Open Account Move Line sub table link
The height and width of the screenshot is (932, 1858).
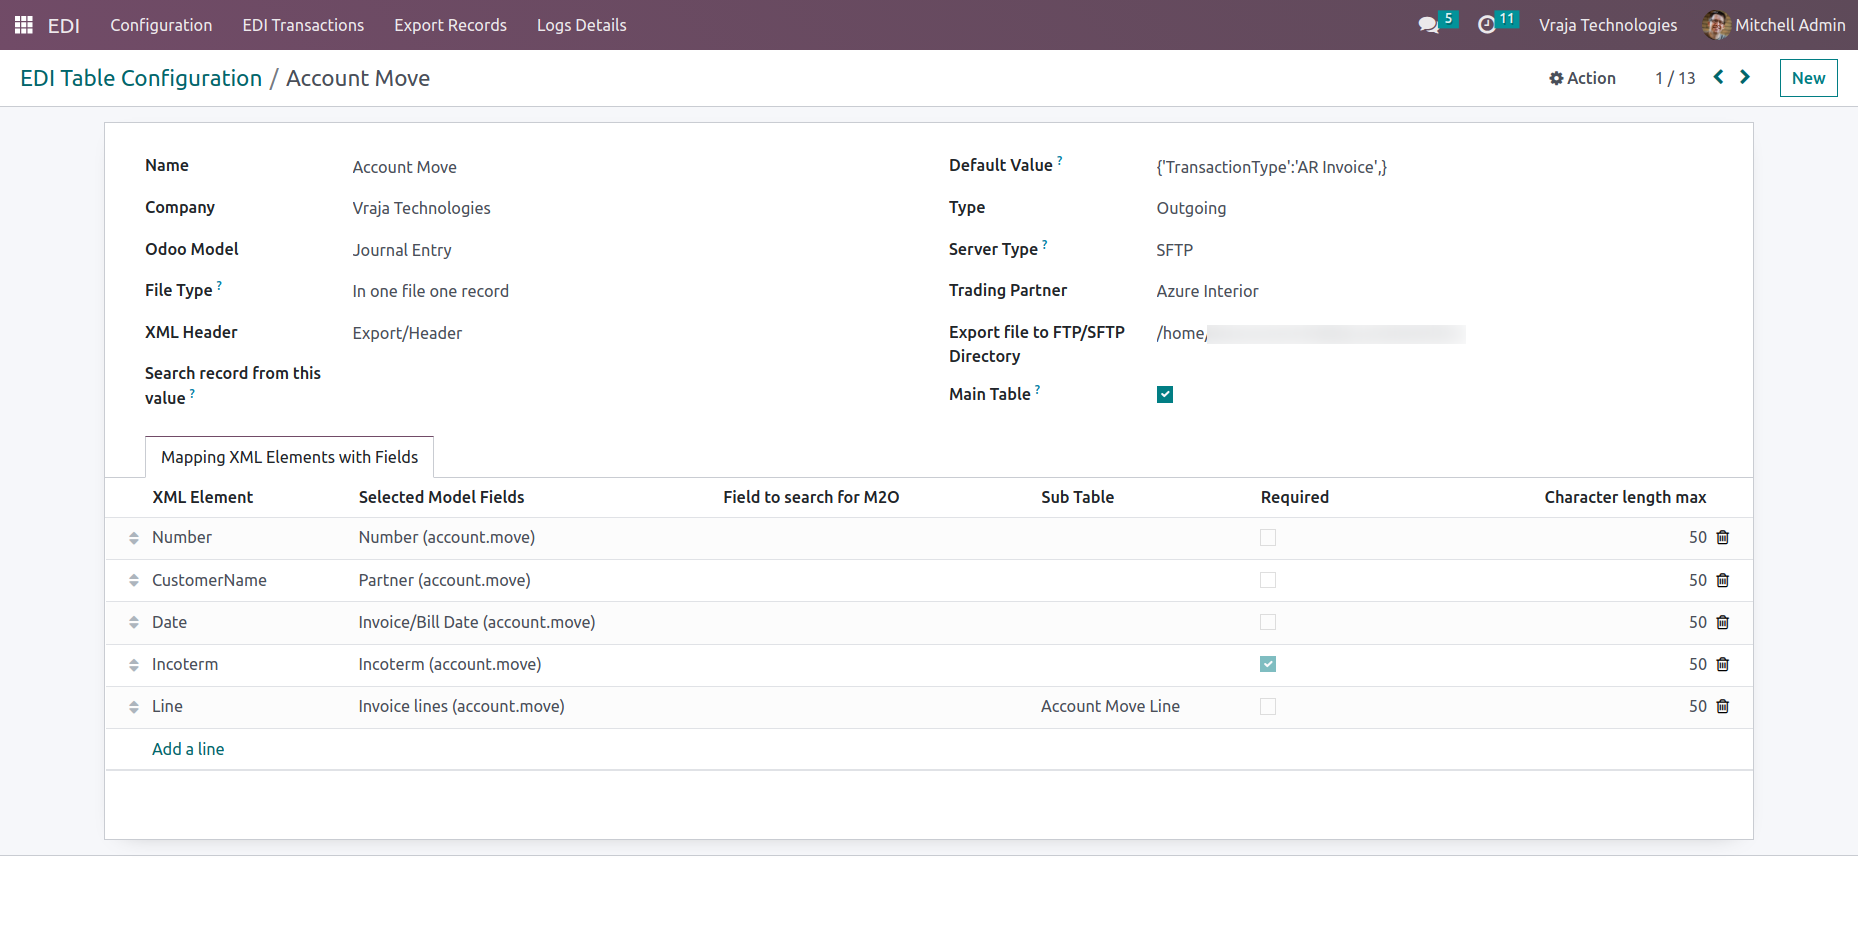(x=1110, y=706)
